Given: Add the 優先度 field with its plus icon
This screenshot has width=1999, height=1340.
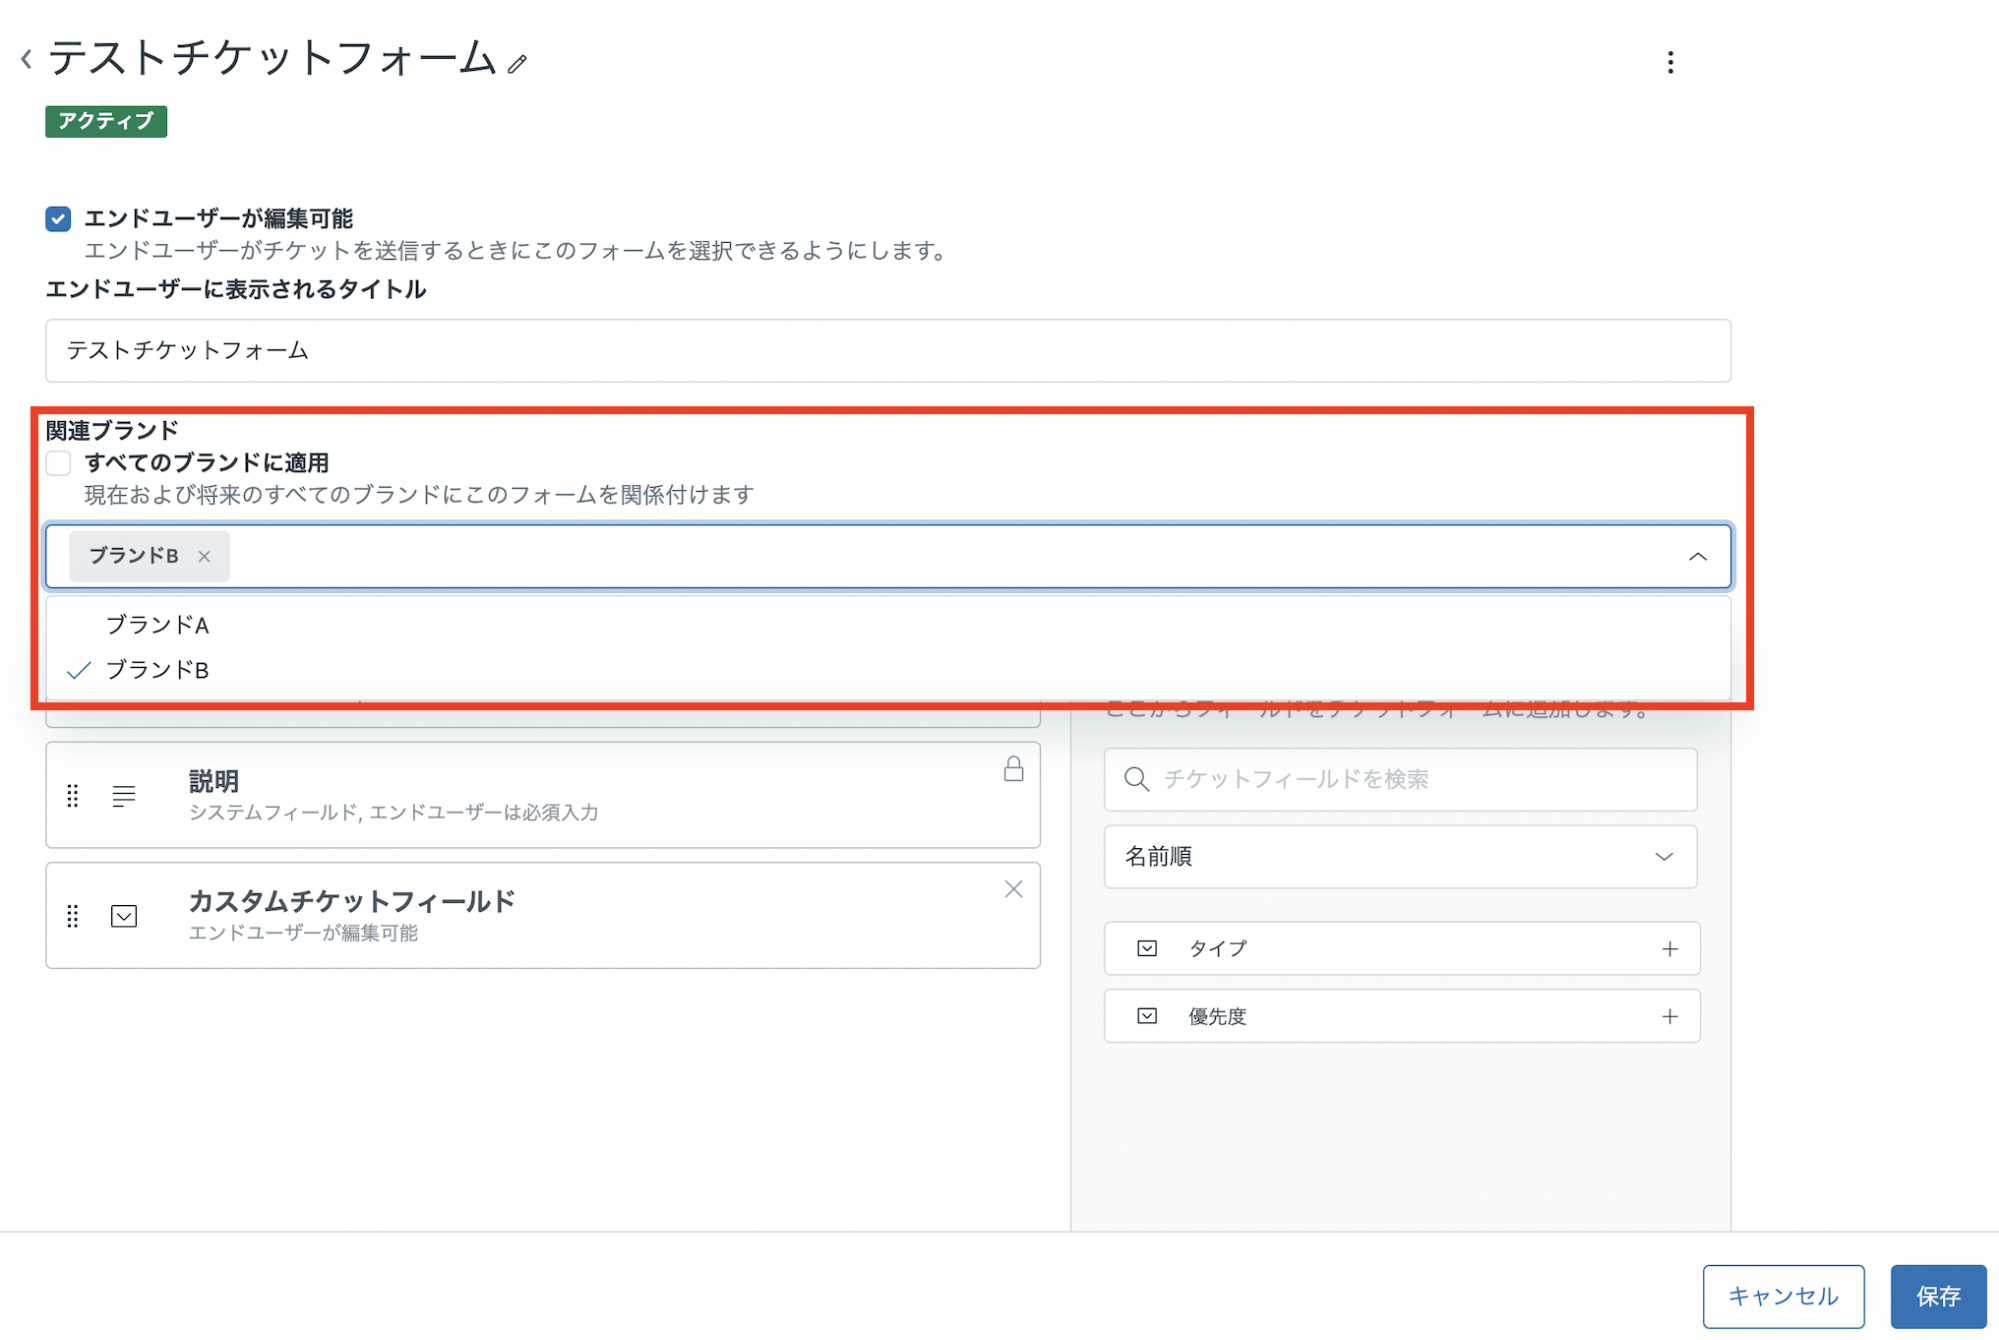Looking at the screenshot, I should tap(1669, 1015).
